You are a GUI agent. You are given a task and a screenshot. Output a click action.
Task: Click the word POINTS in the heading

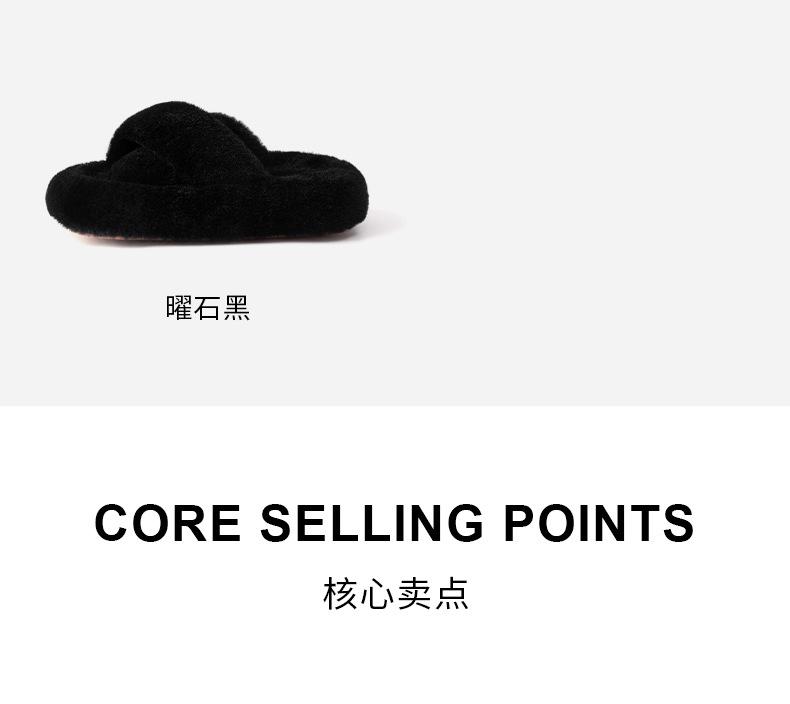tap(599, 523)
